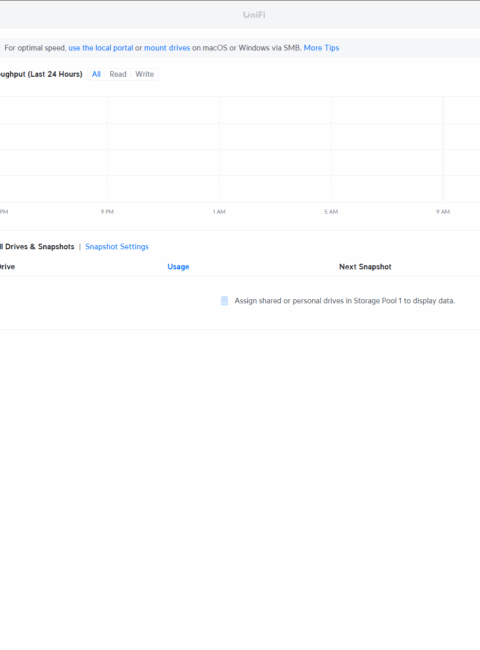Click the Drives & Snapshots heading

click(36, 247)
